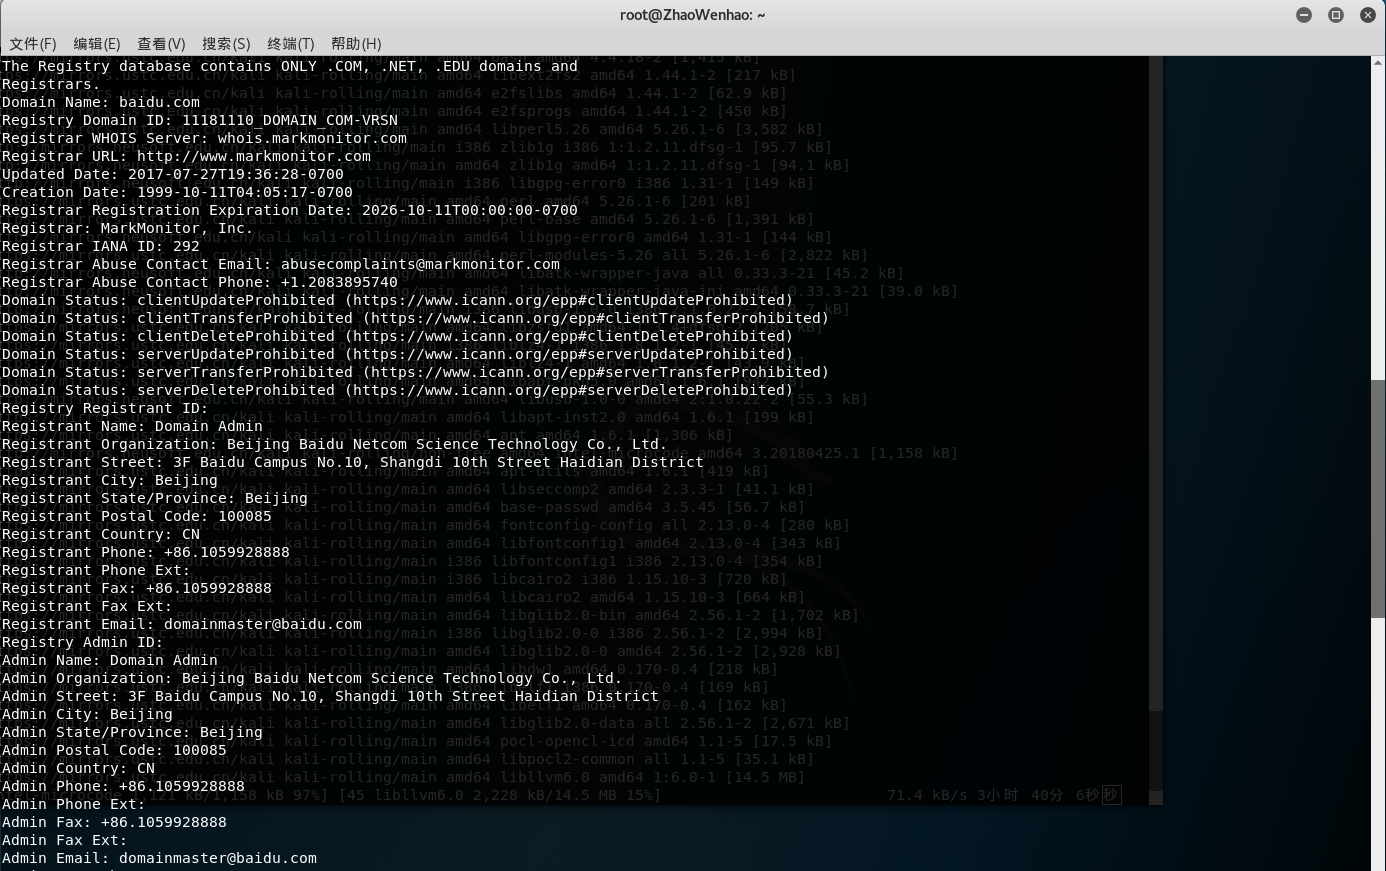Click the background terminal's scrollbar track
1386x871 pixels.
tap(1156, 400)
